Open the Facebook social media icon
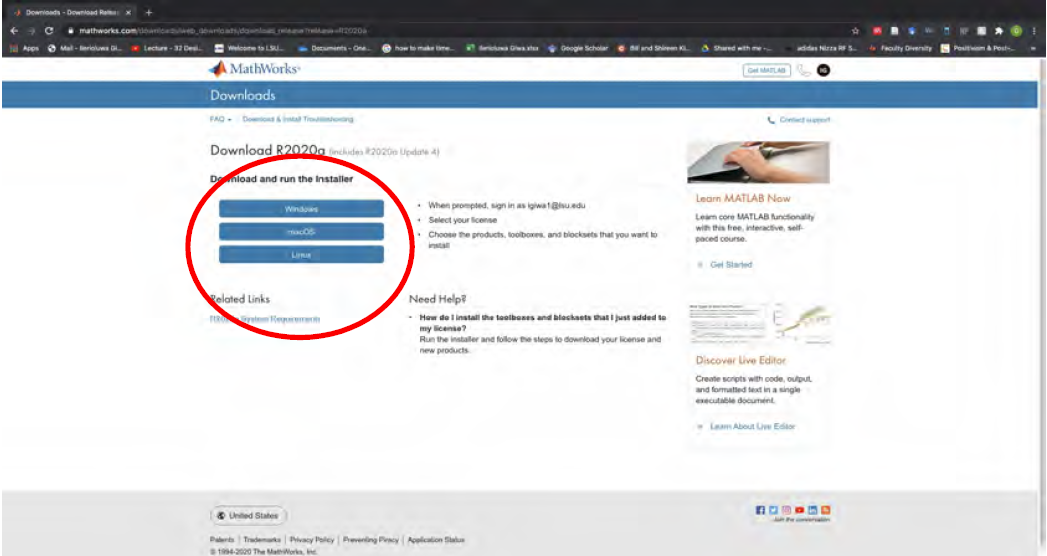 click(762, 510)
